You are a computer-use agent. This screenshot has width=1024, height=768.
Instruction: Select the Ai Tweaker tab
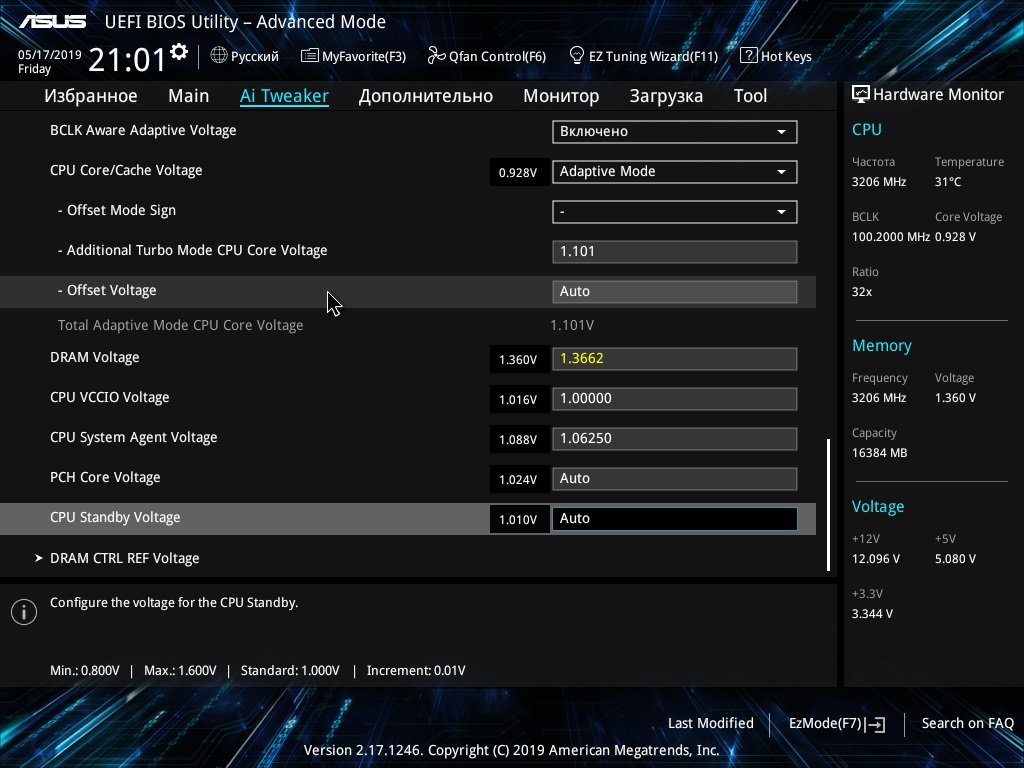tap(284, 96)
